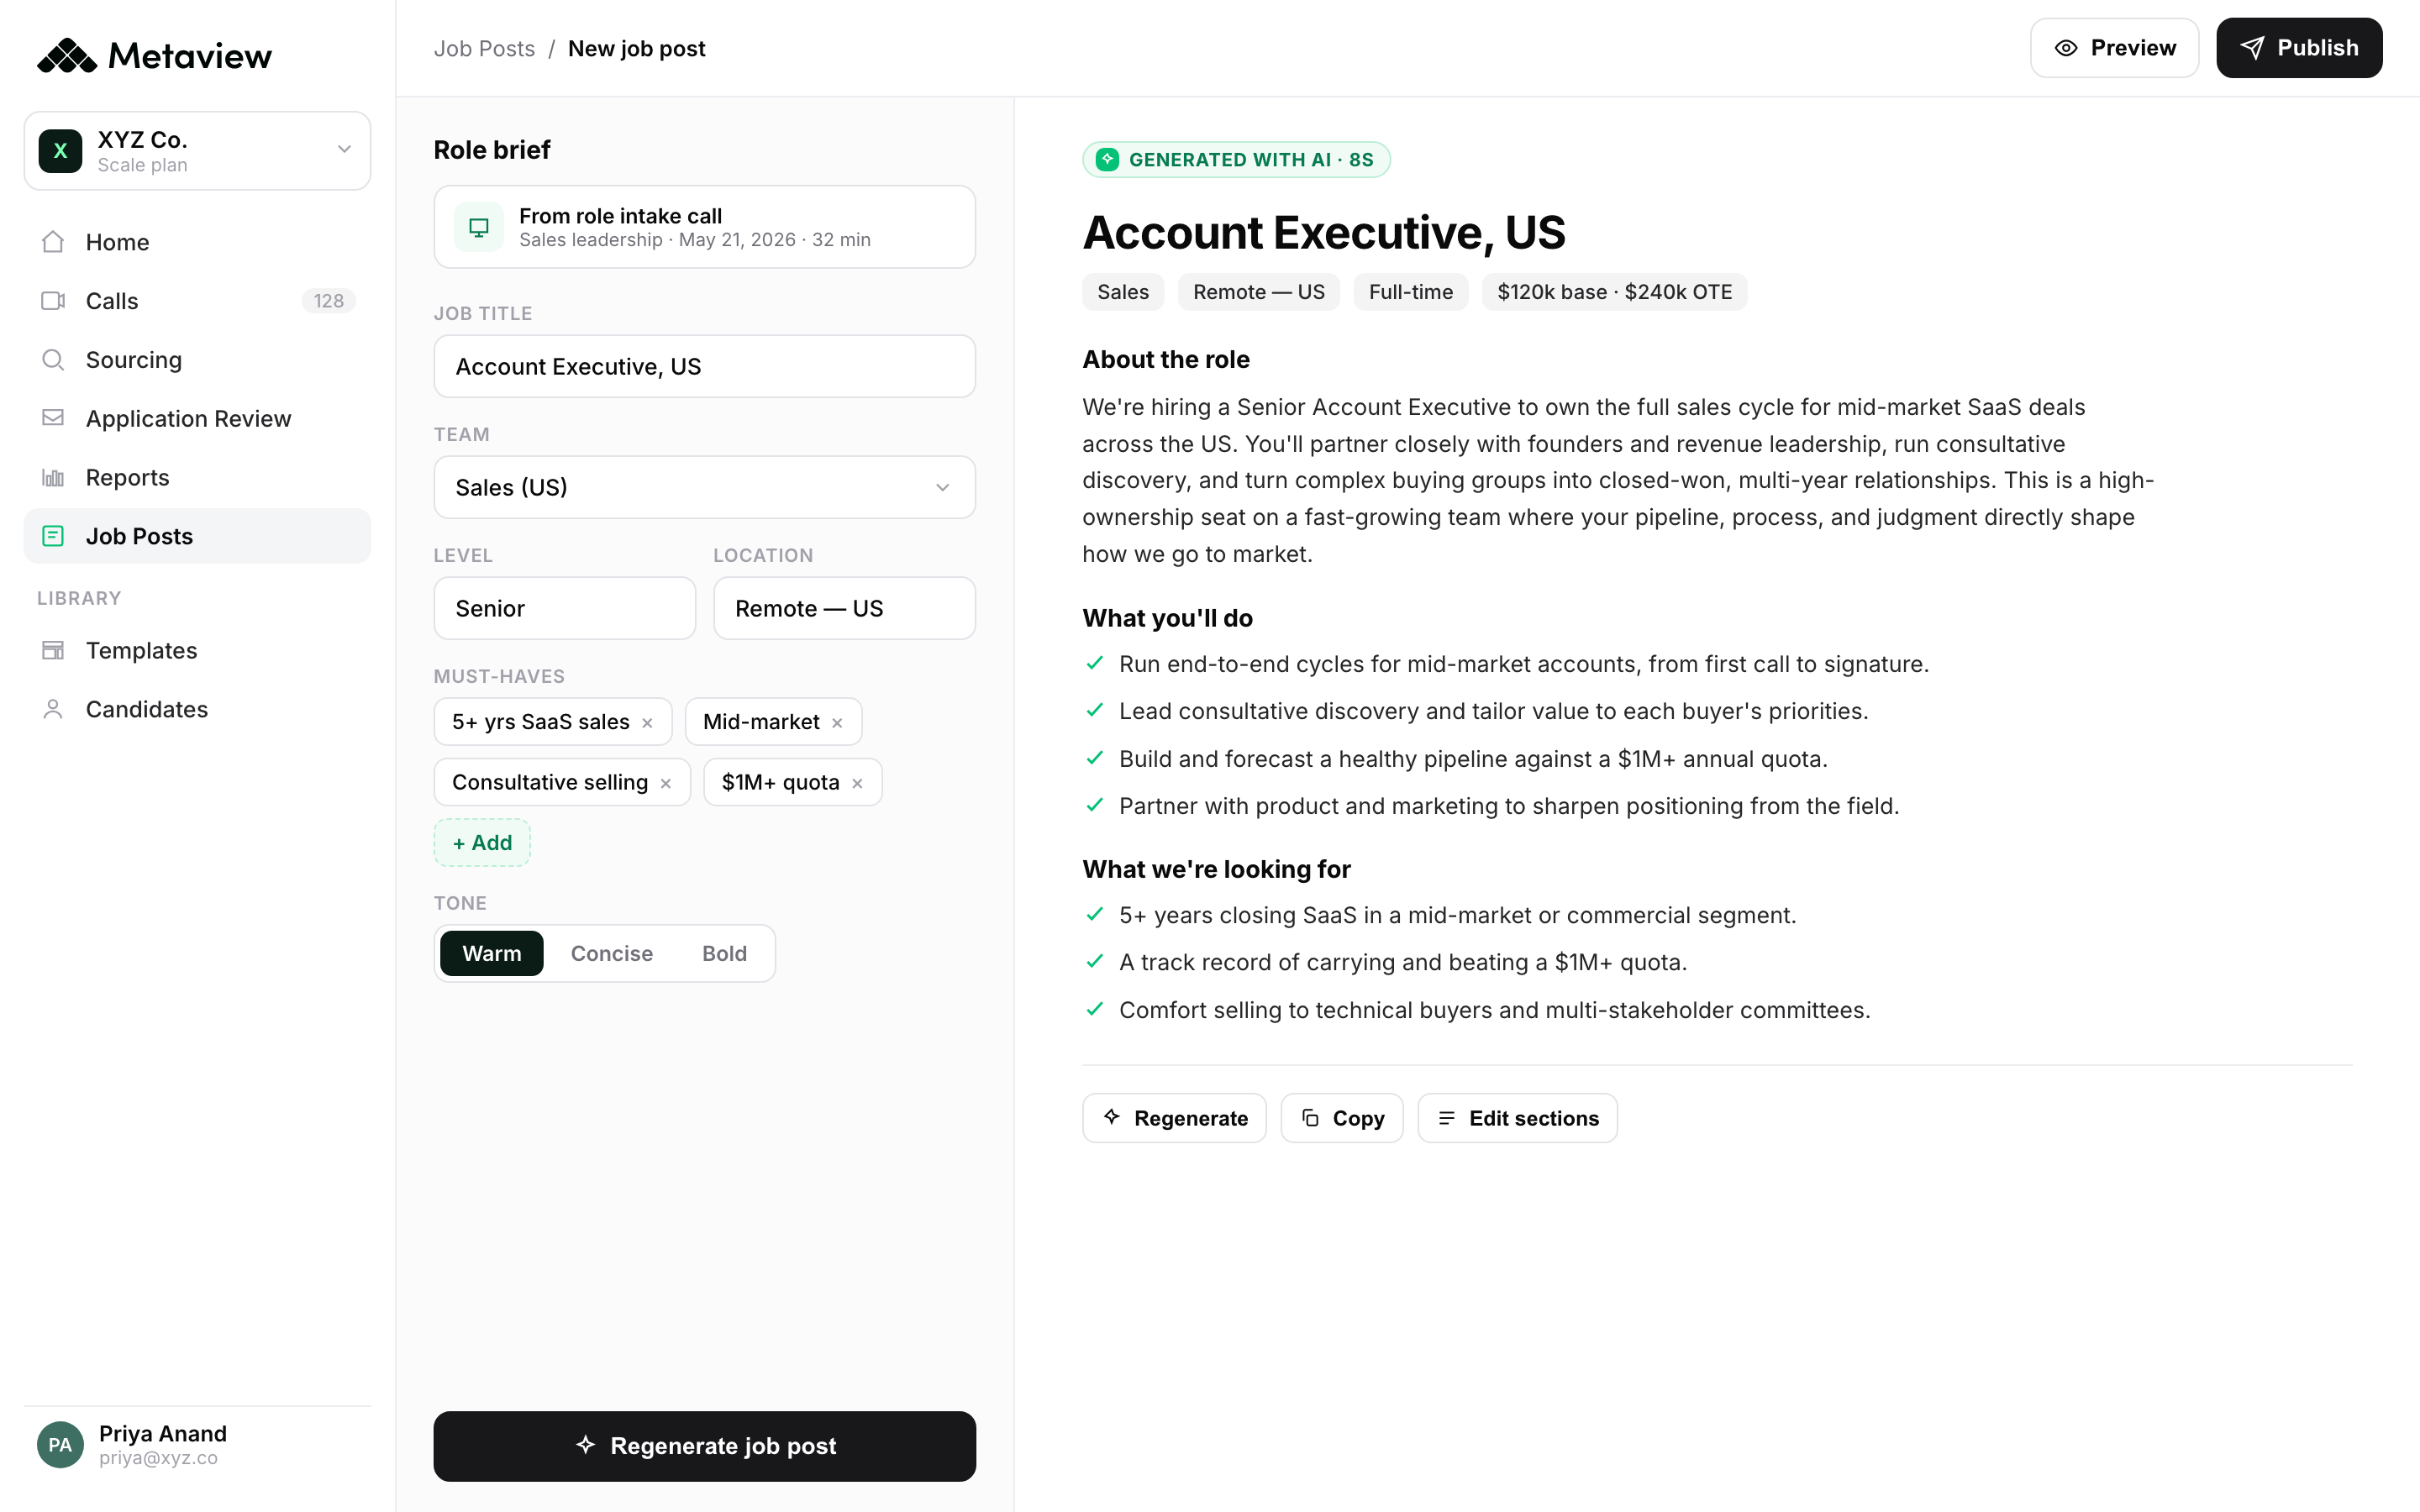Click the Application Review envelope icon
This screenshot has width=2420, height=1512.
coord(53,418)
